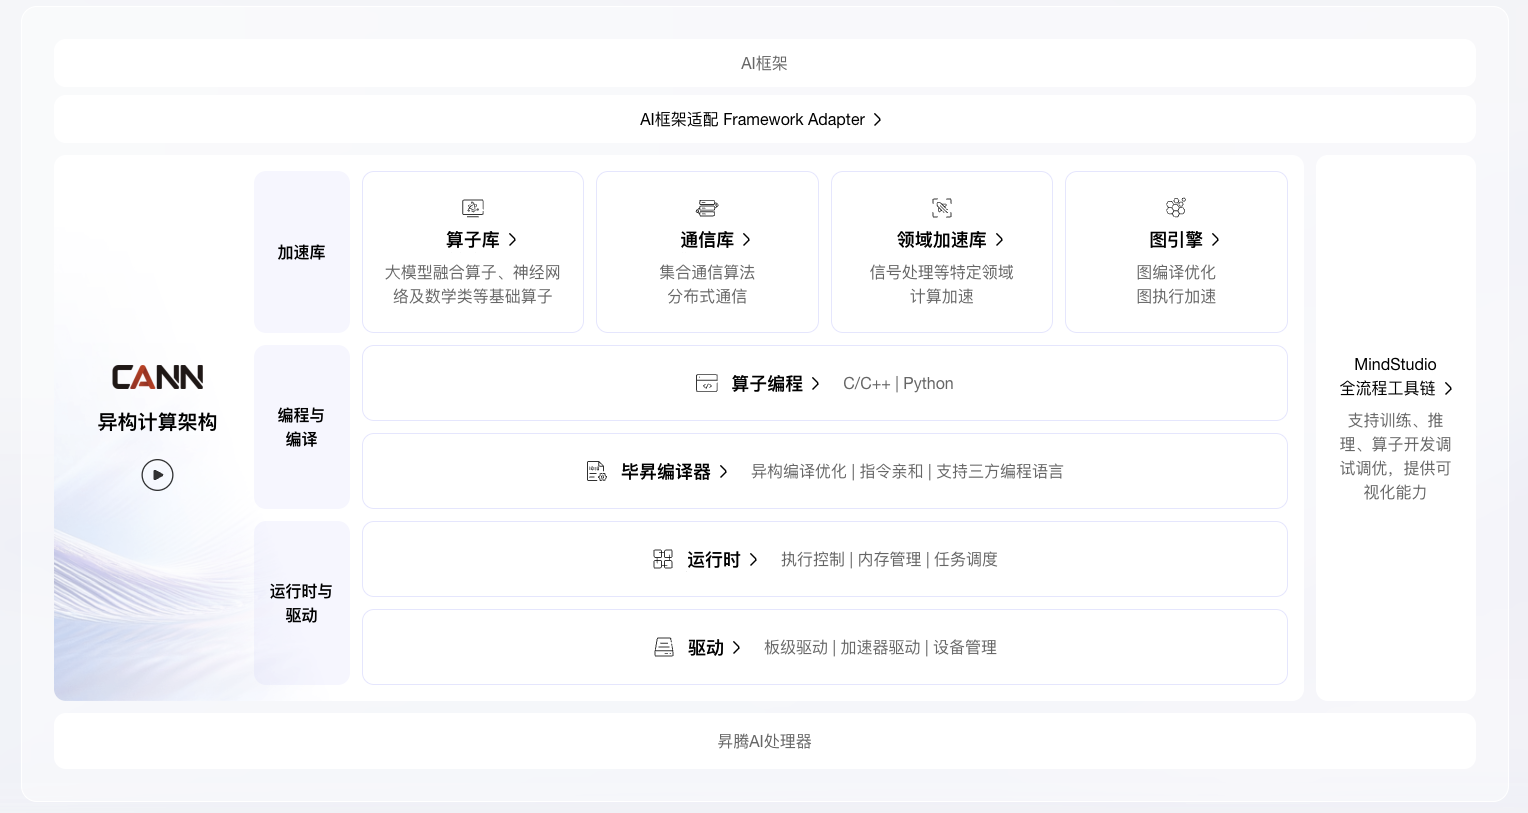Expand the 通信库 chevron arrow
Image resolution: width=1528 pixels, height=813 pixels.
747,239
